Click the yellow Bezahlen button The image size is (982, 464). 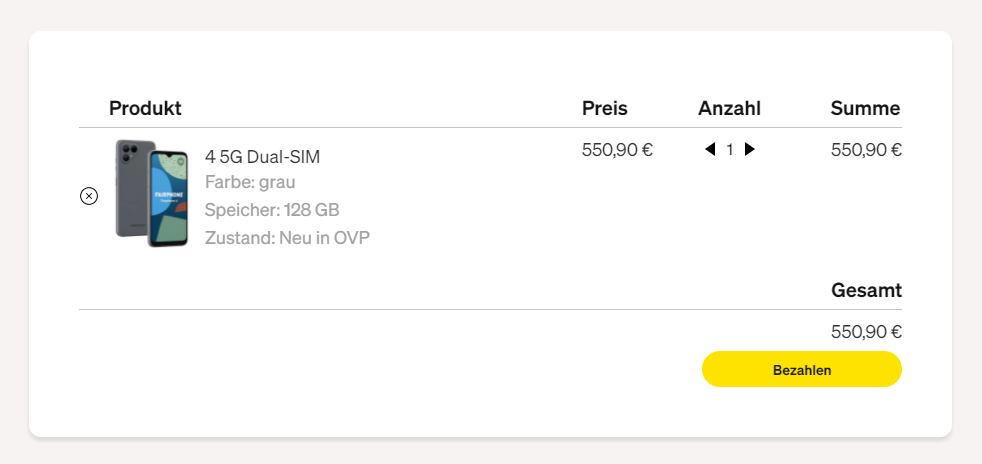(x=802, y=369)
